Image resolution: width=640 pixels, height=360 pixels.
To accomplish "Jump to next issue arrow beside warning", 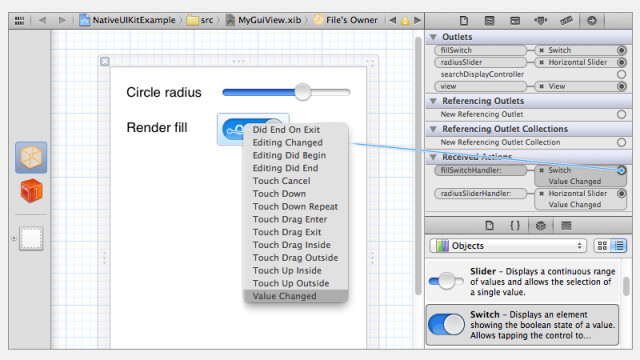I will coord(417,20).
